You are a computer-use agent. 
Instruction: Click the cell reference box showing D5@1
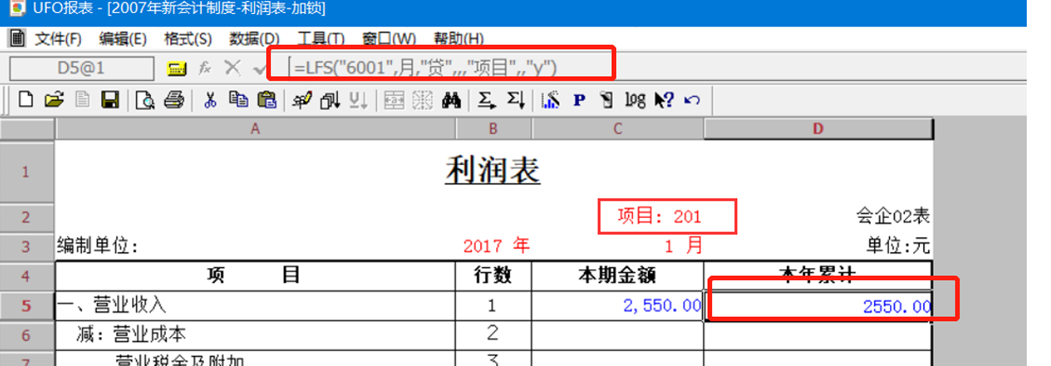coord(81,68)
